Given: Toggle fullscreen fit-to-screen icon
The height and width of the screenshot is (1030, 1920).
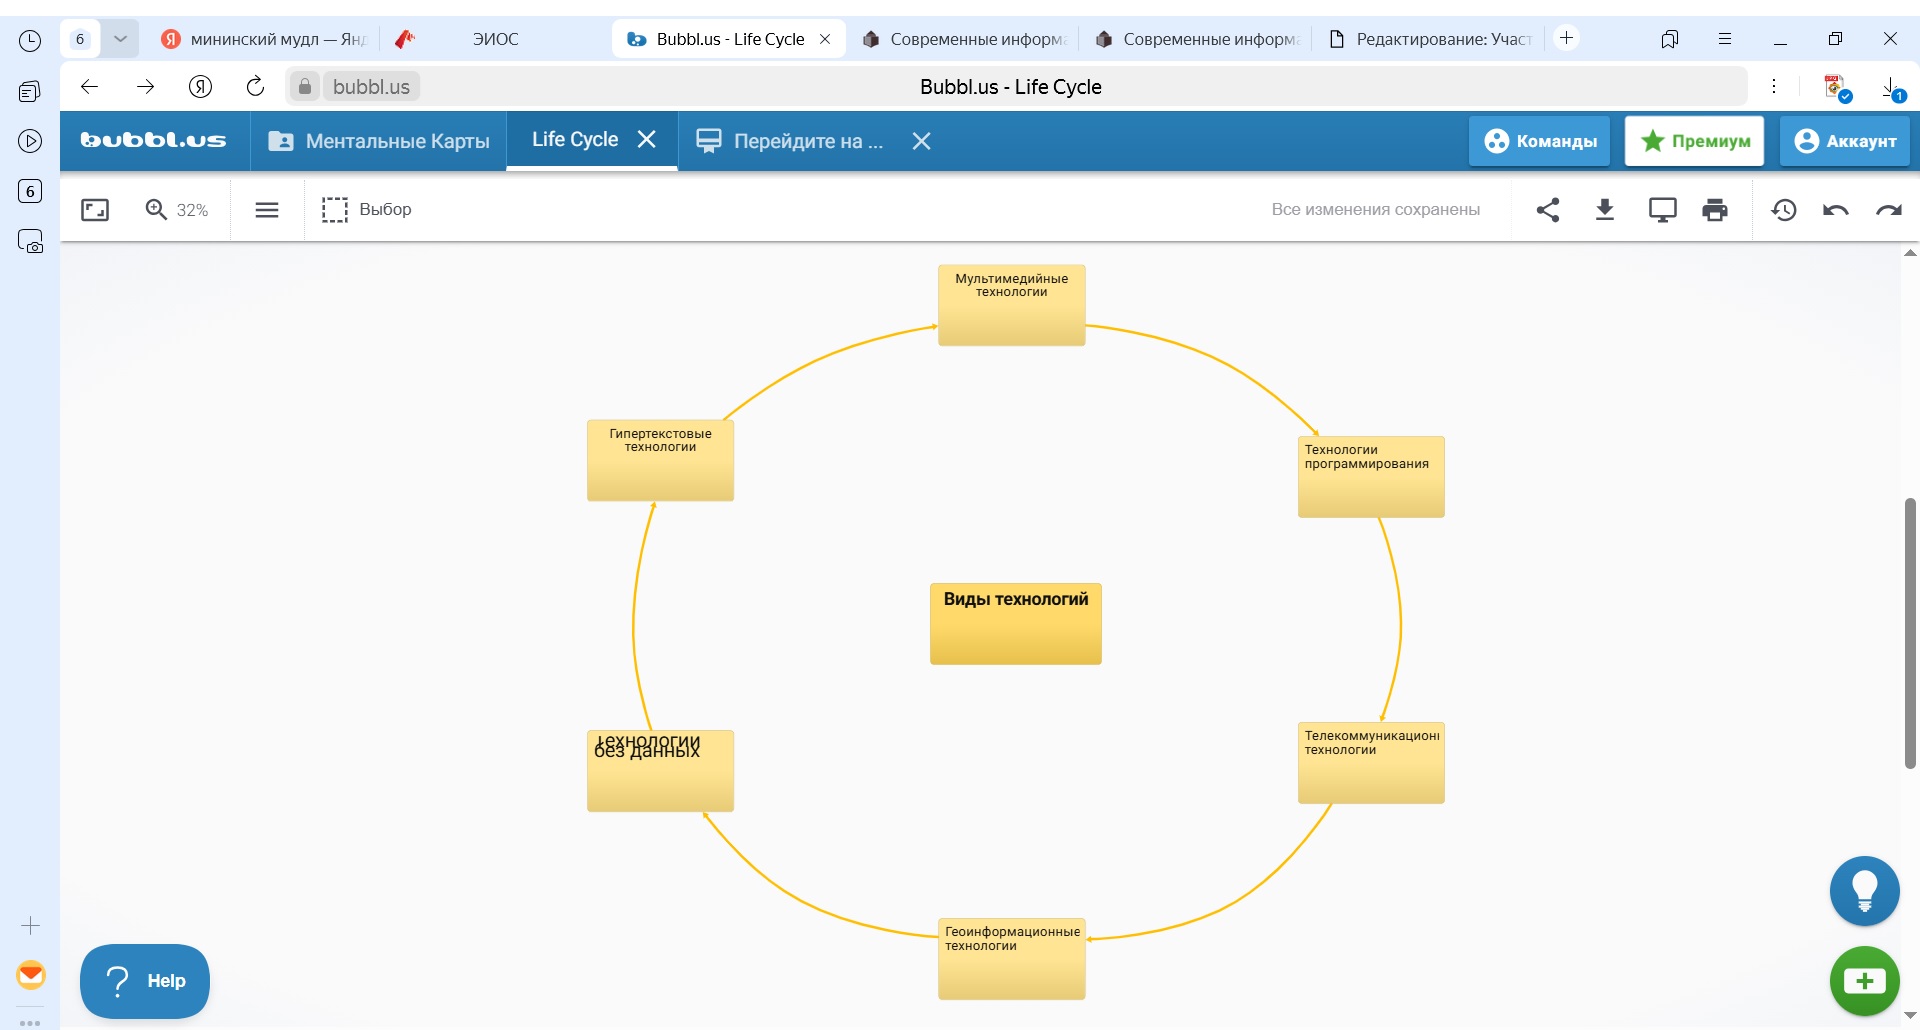Looking at the screenshot, I should click(95, 210).
